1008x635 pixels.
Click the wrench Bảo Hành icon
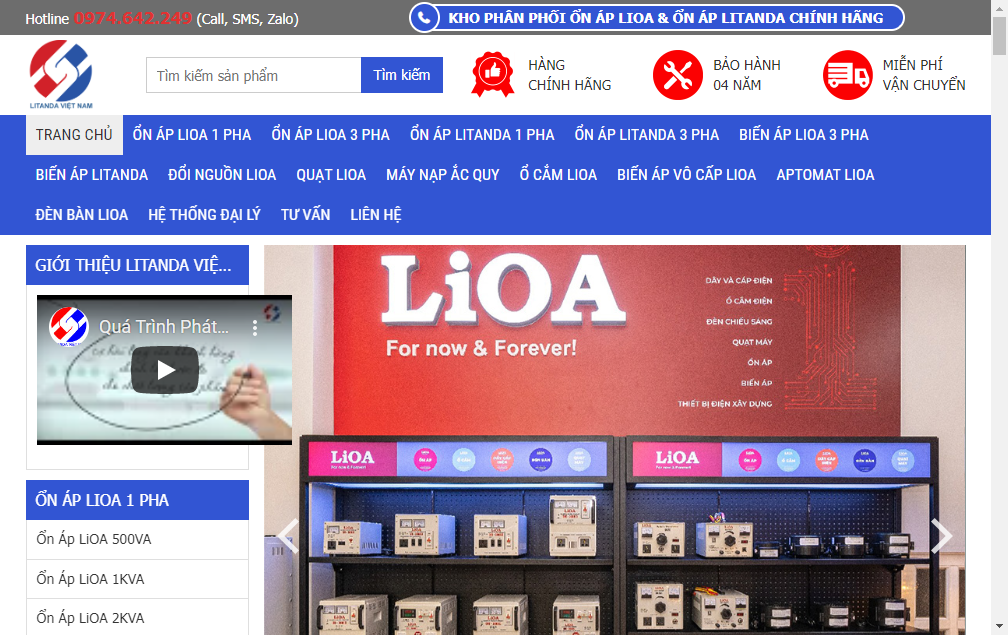pos(678,75)
